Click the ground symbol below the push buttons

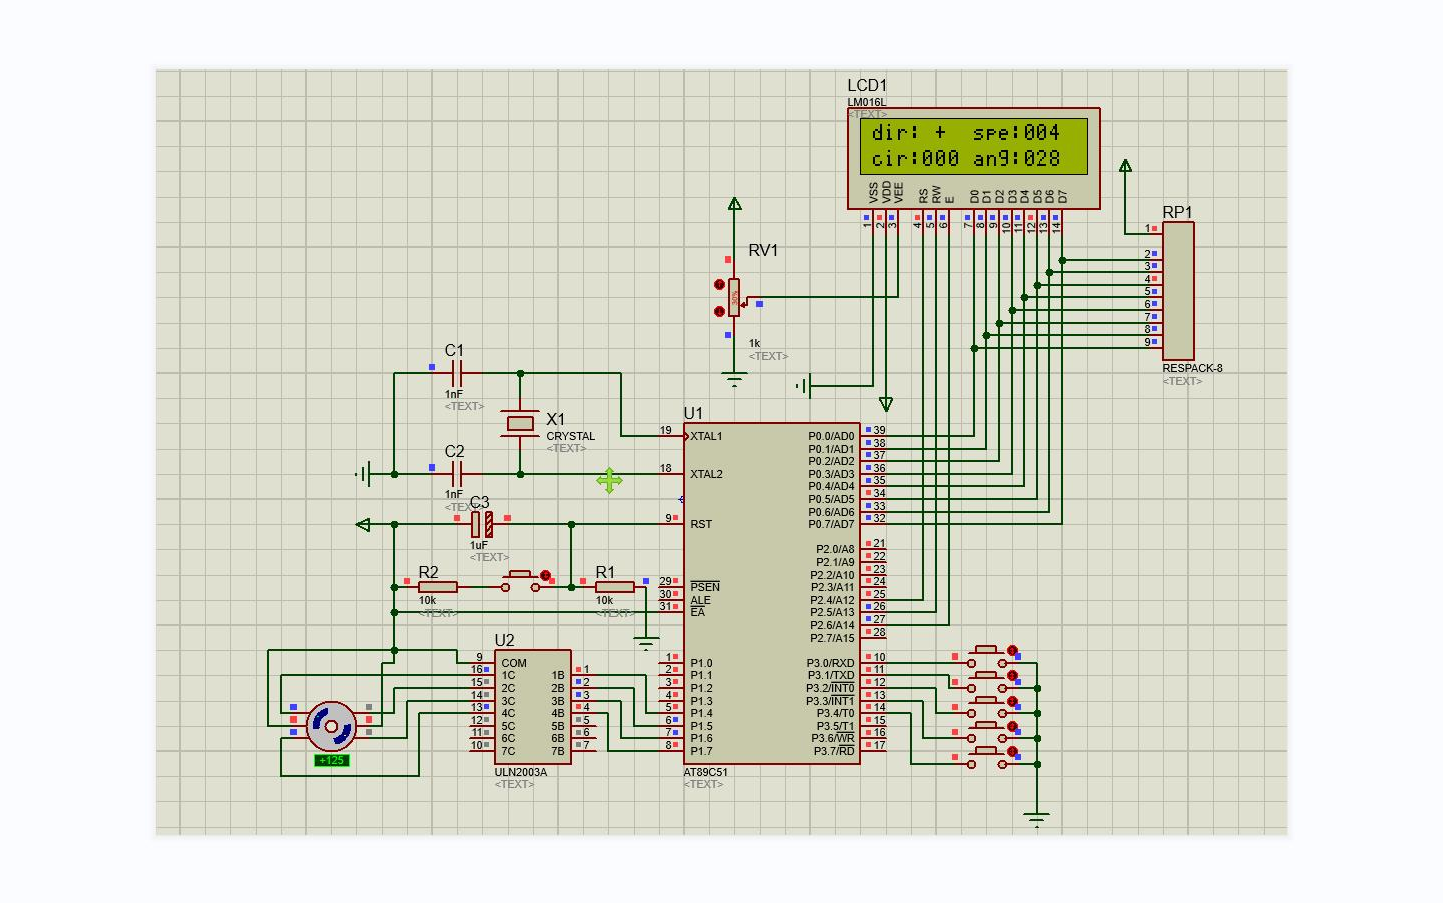click(x=1037, y=819)
